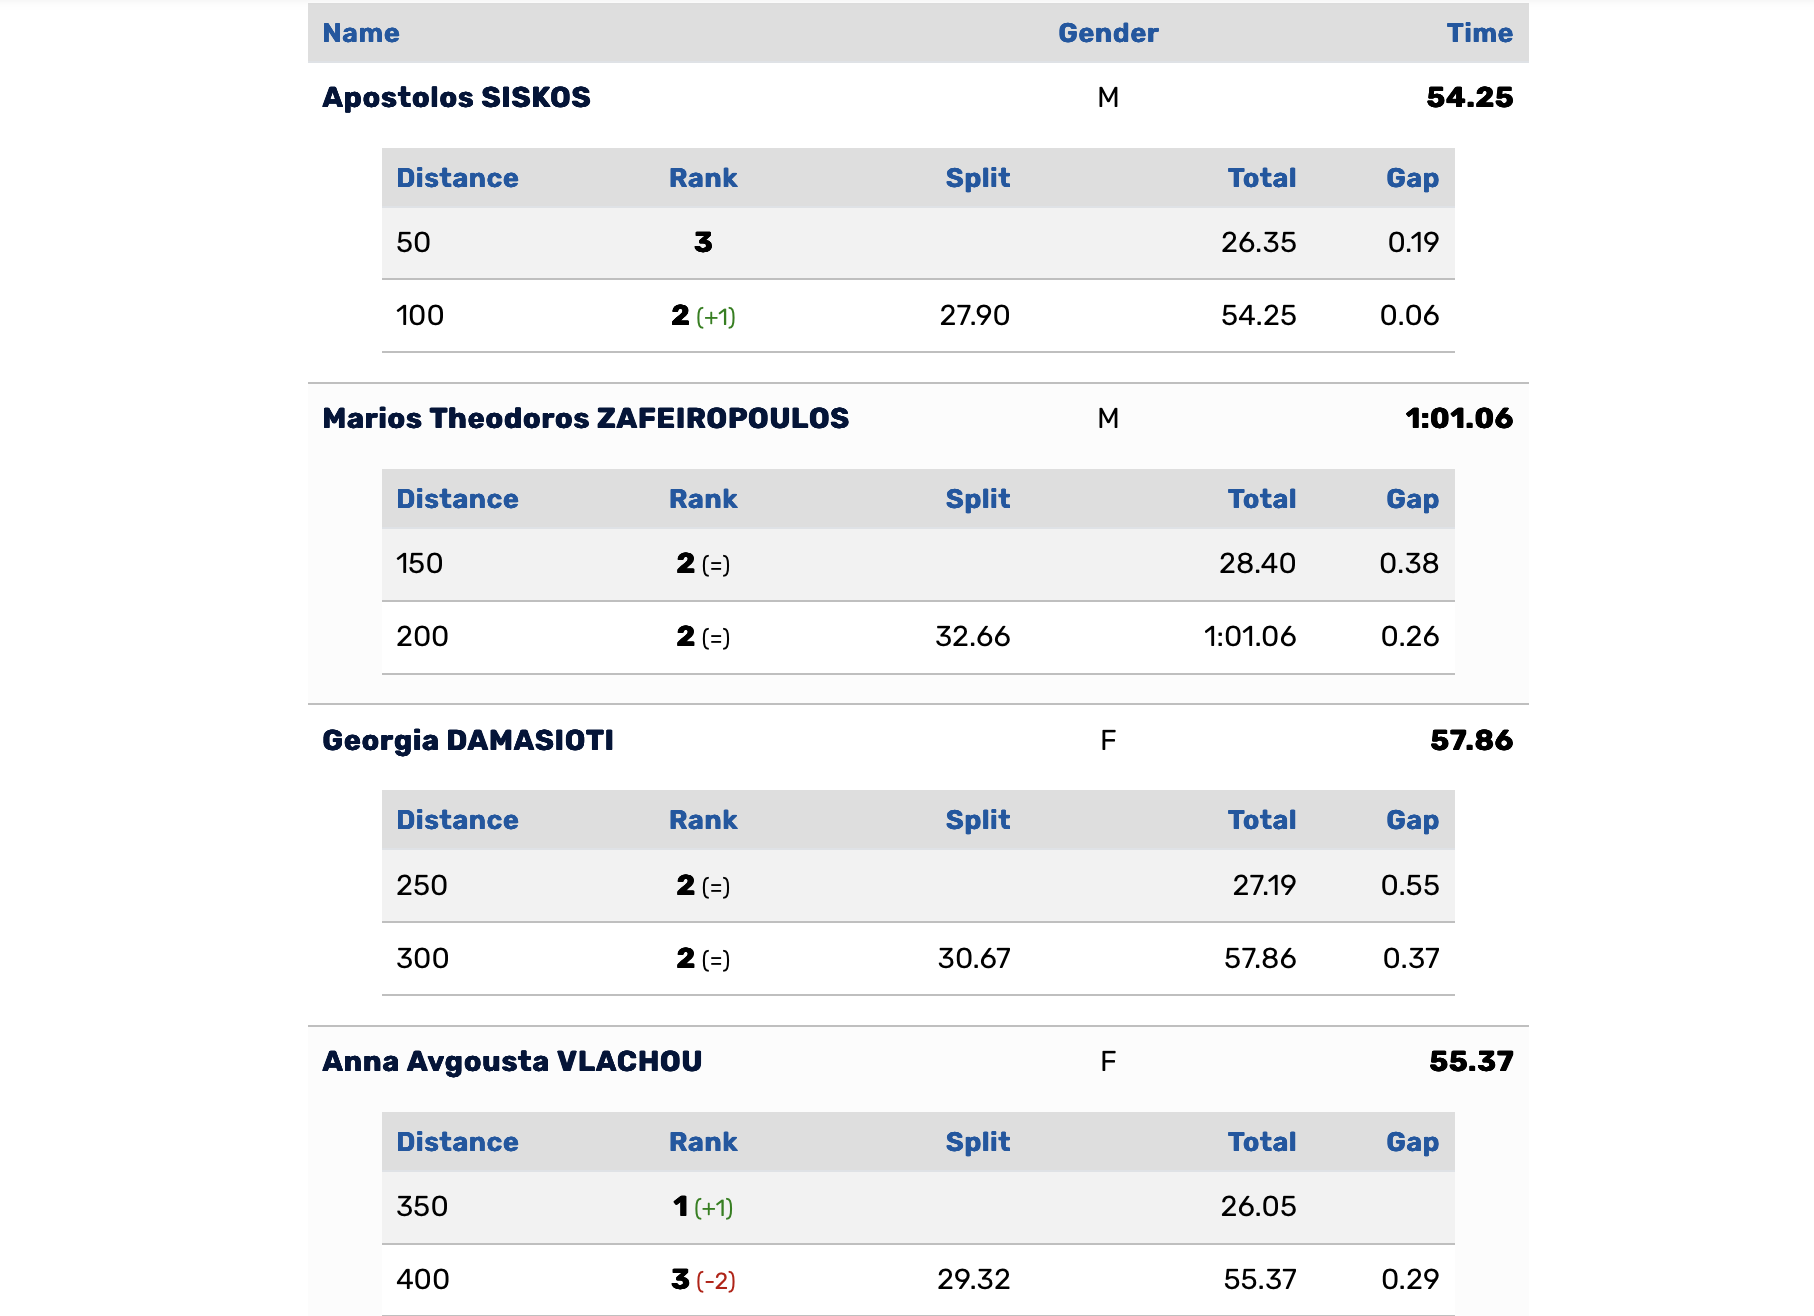
Task: Click Gap header in Siskos splits table
Action: (x=1412, y=178)
